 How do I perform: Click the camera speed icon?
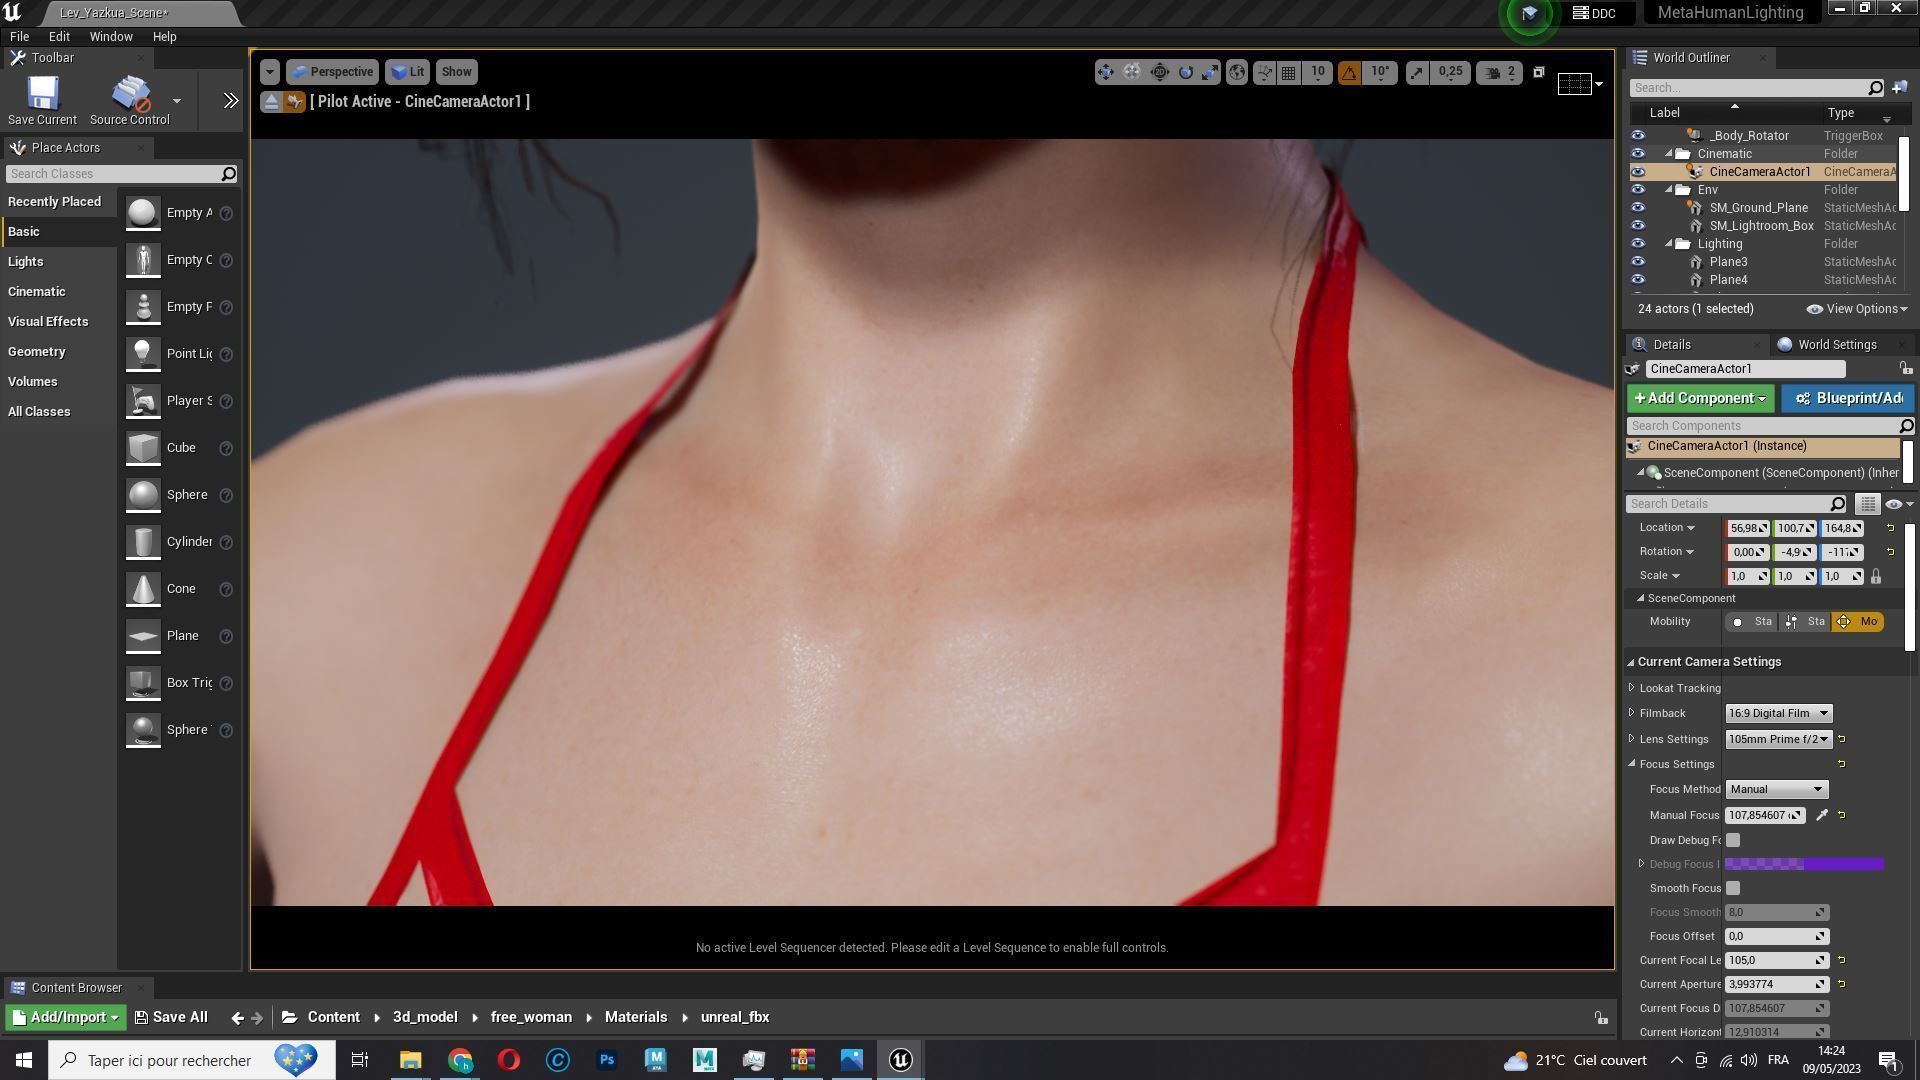(1494, 72)
